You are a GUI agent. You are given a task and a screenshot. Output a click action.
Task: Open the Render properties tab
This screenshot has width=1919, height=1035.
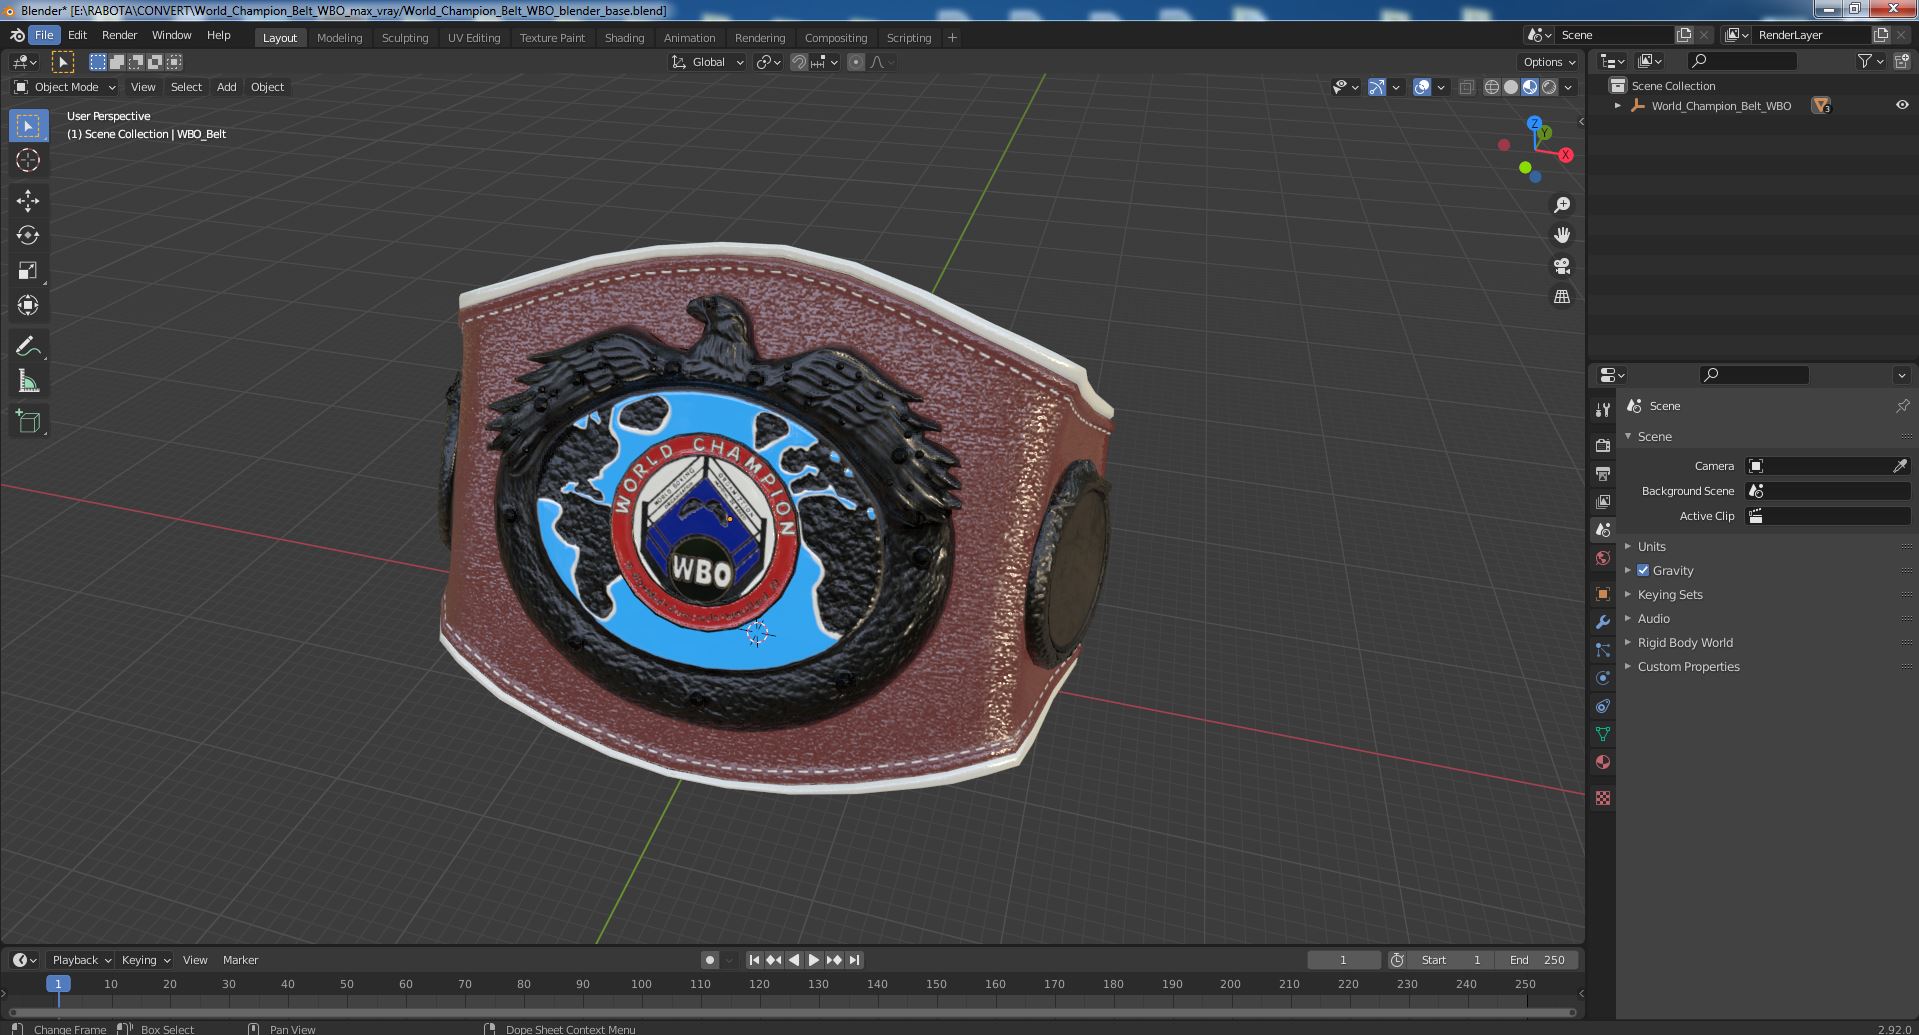click(x=1603, y=445)
